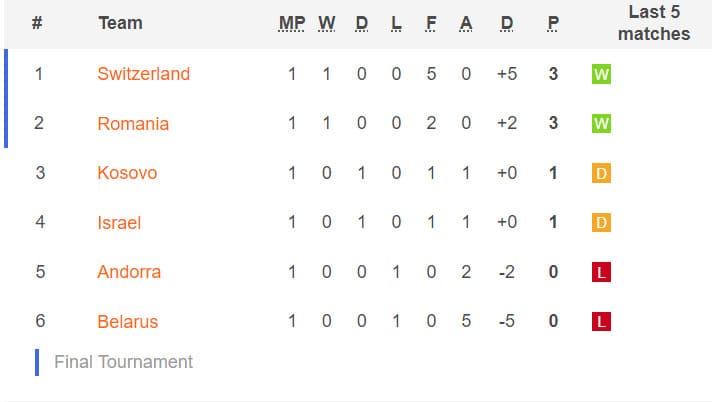
Task: Click the F goals-for column header
Action: (431, 23)
